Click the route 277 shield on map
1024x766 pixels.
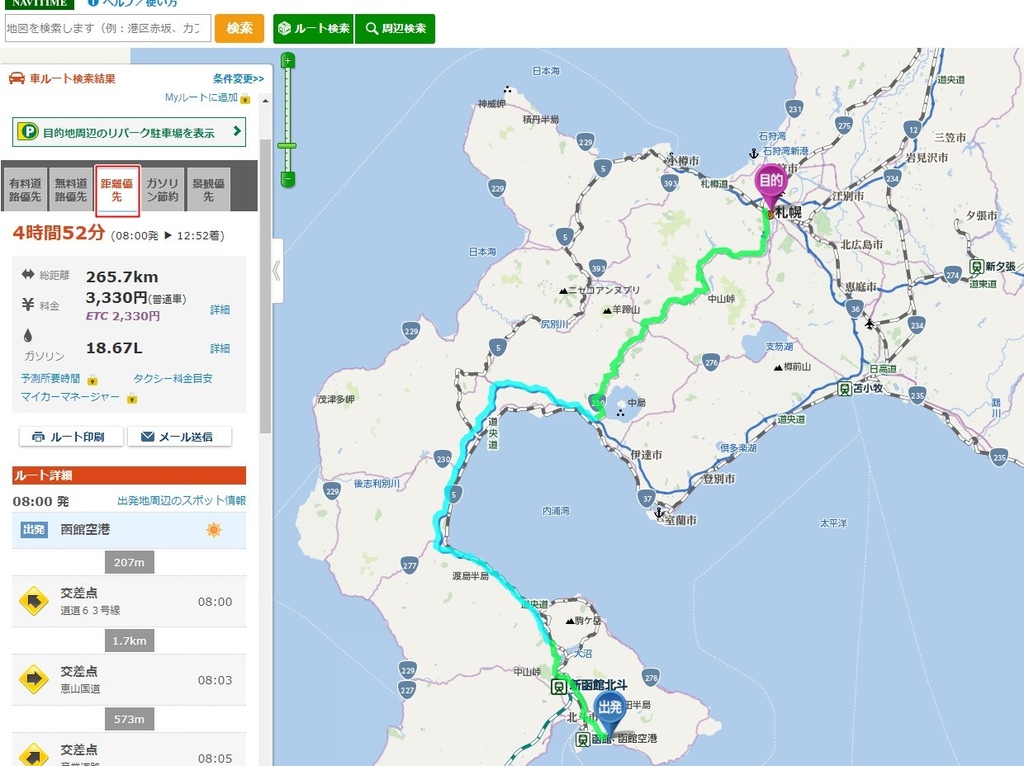click(x=409, y=566)
